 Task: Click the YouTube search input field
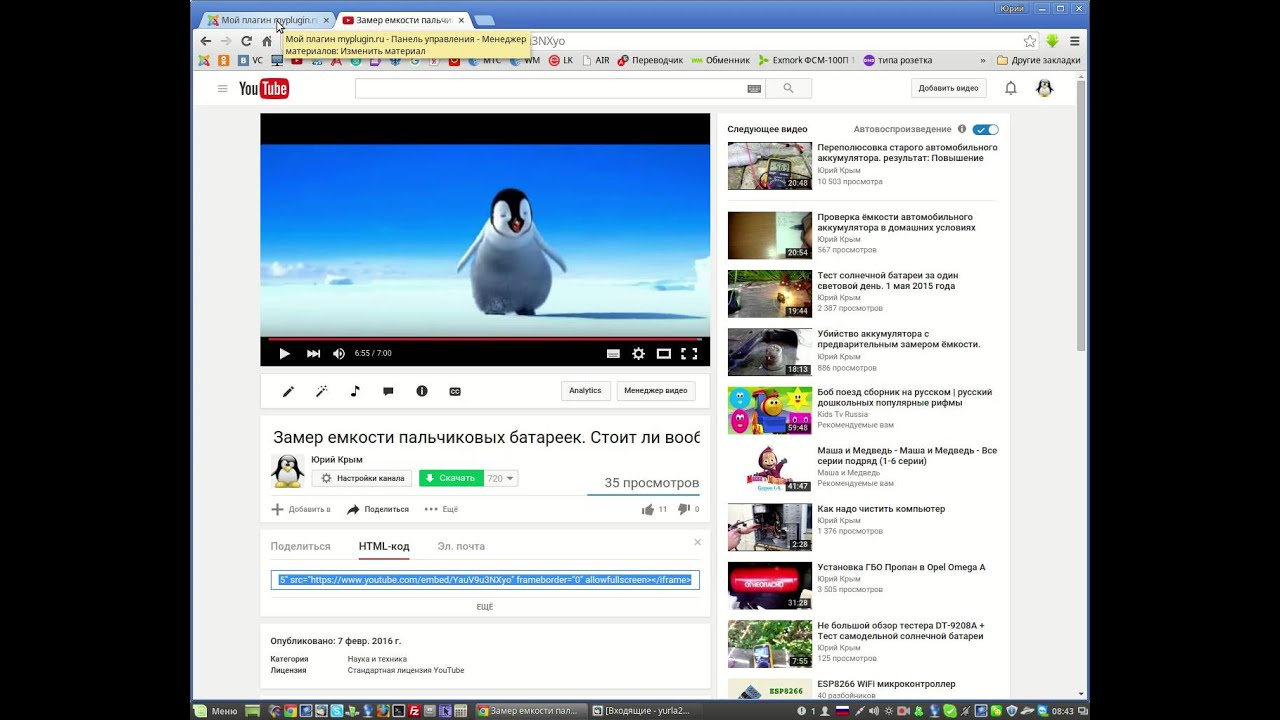point(560,88)
